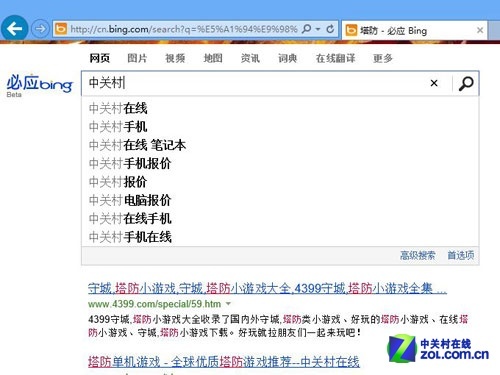Select suggestion 中关村在线 笔记本
Image resolution: width=500 pixels, height=375 pixels.
(280, 145)
